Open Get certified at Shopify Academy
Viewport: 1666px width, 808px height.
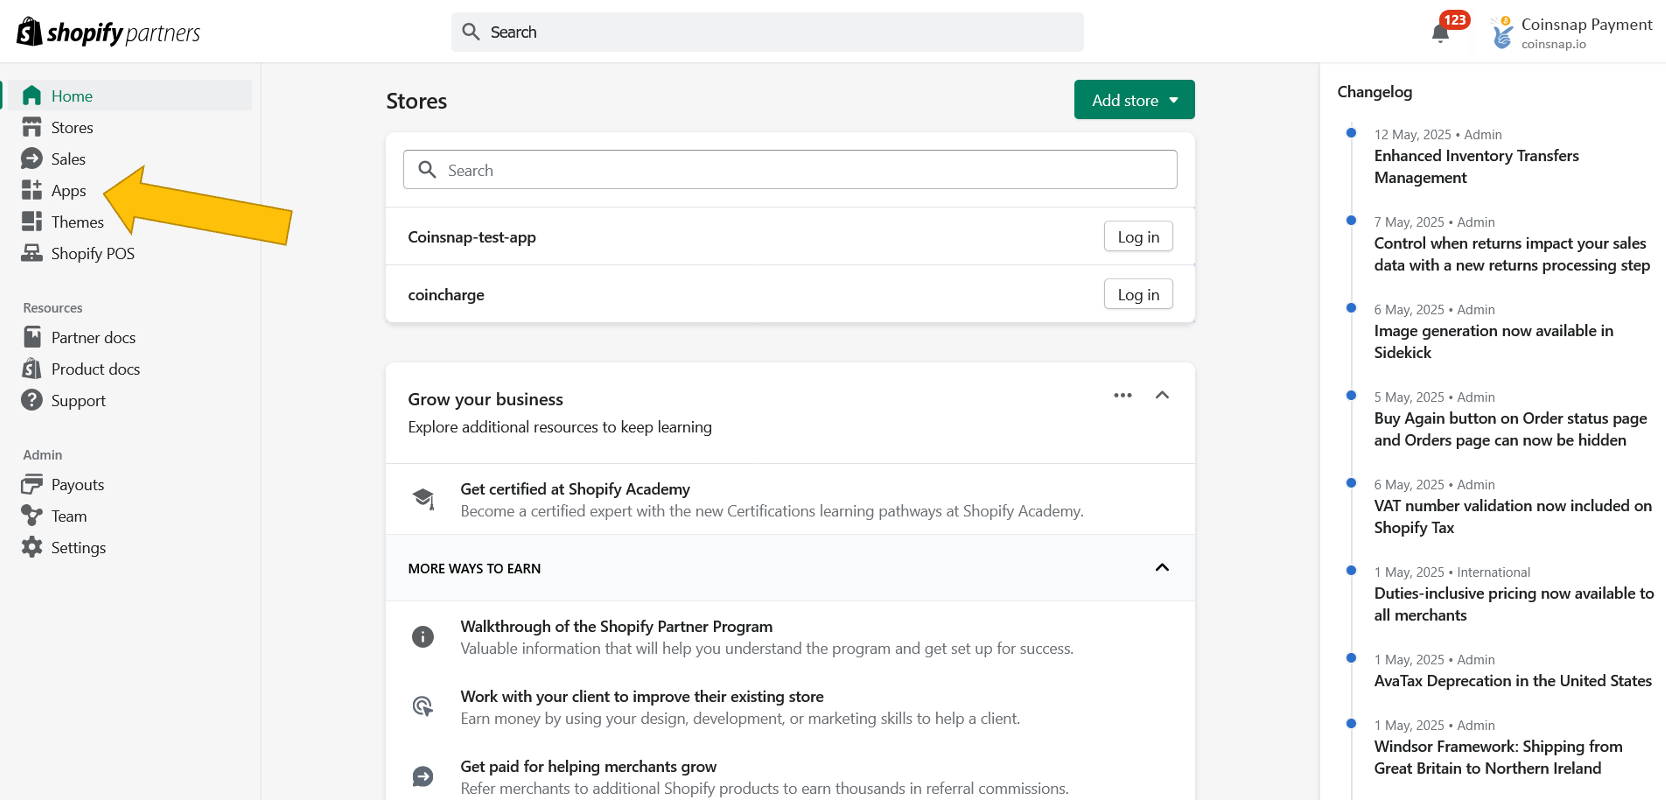pos(575,489)
